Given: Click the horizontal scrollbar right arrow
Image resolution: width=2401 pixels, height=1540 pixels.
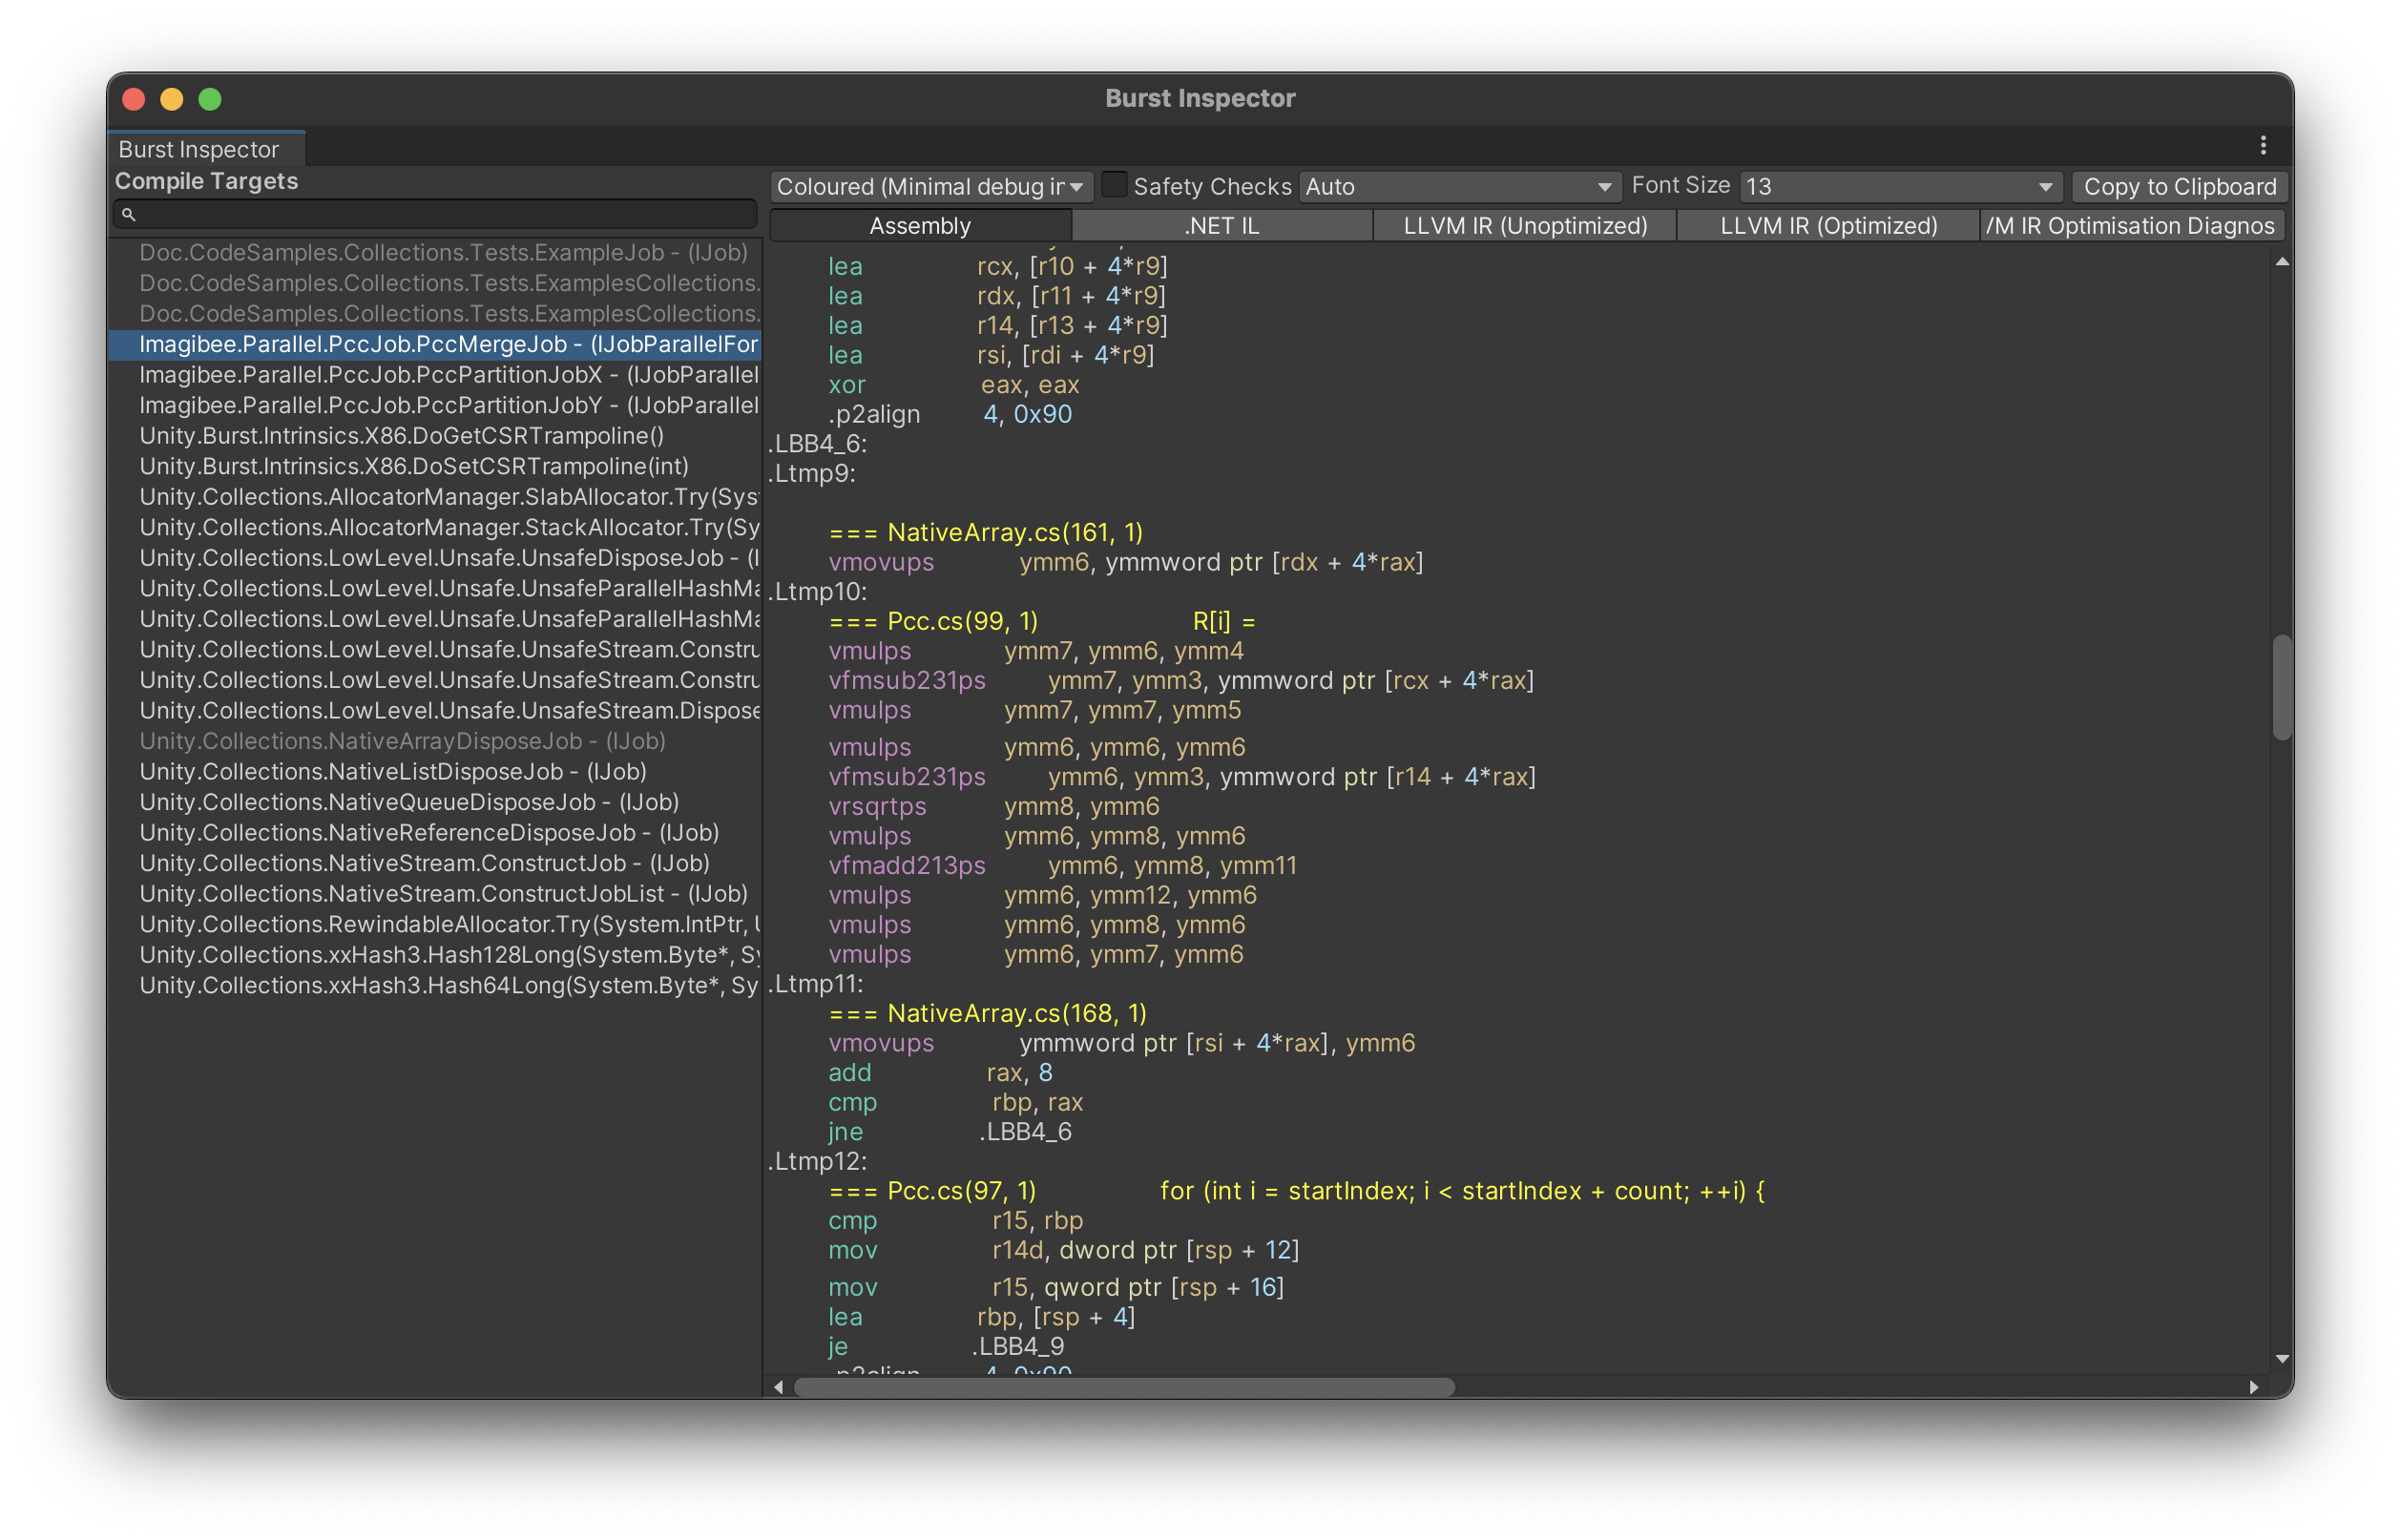Looking at the screenshot, I should 2254,1387.
